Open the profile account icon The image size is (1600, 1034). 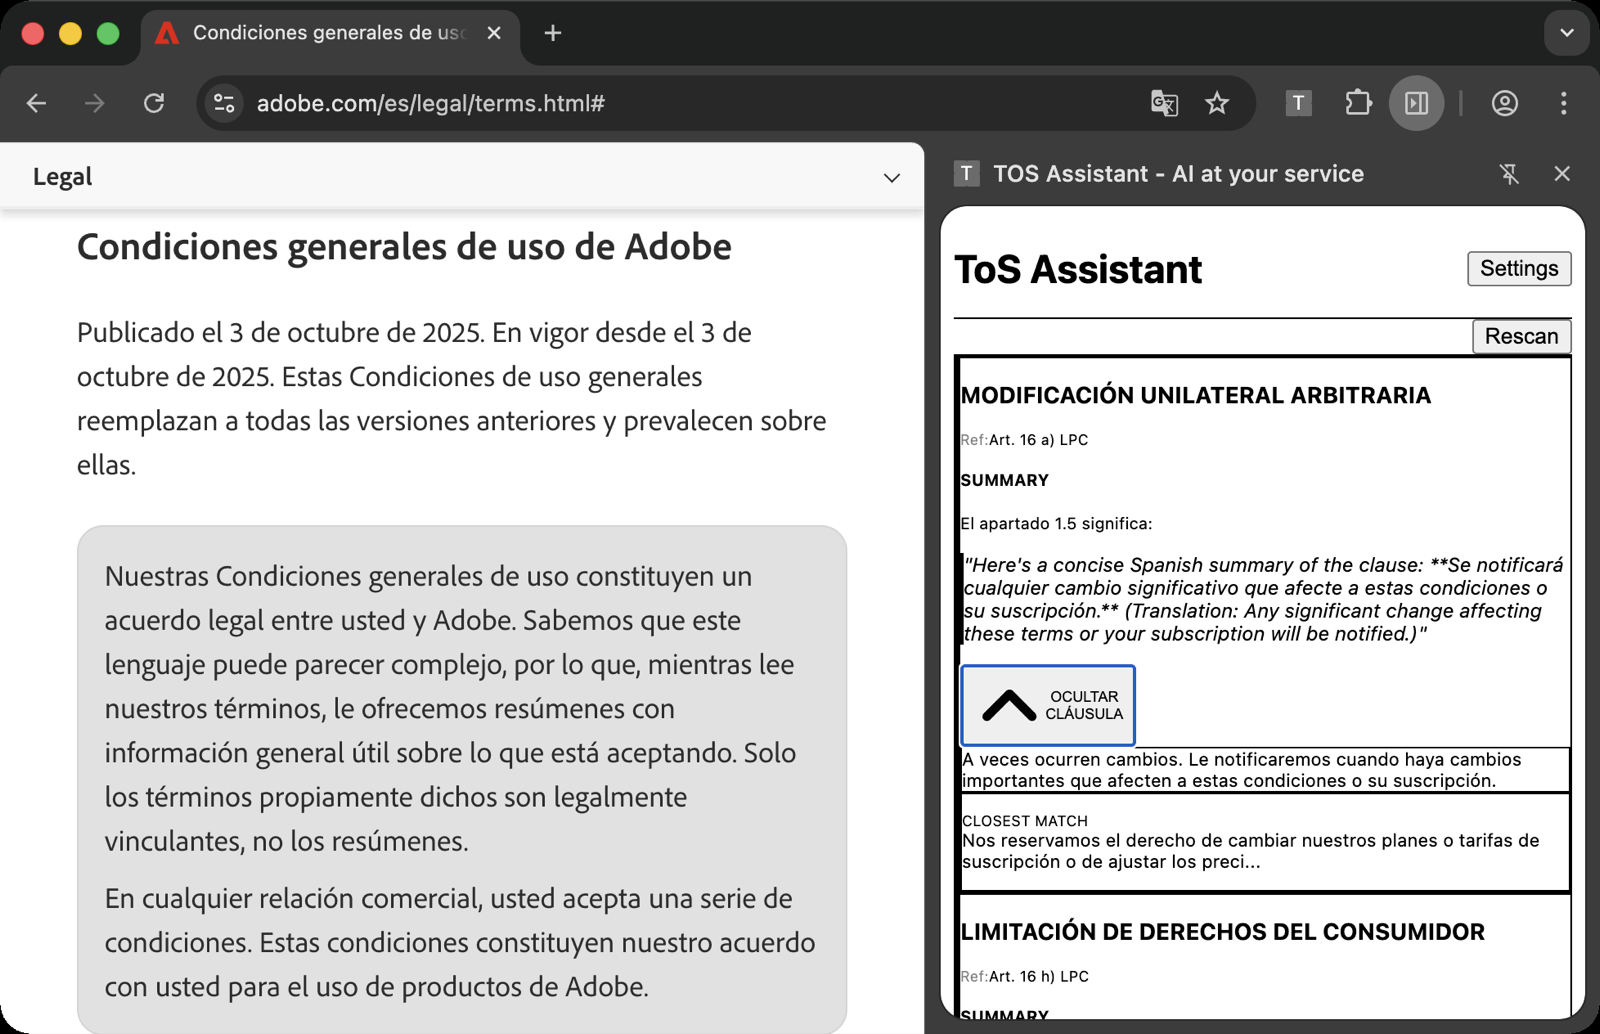(1504, 103)
